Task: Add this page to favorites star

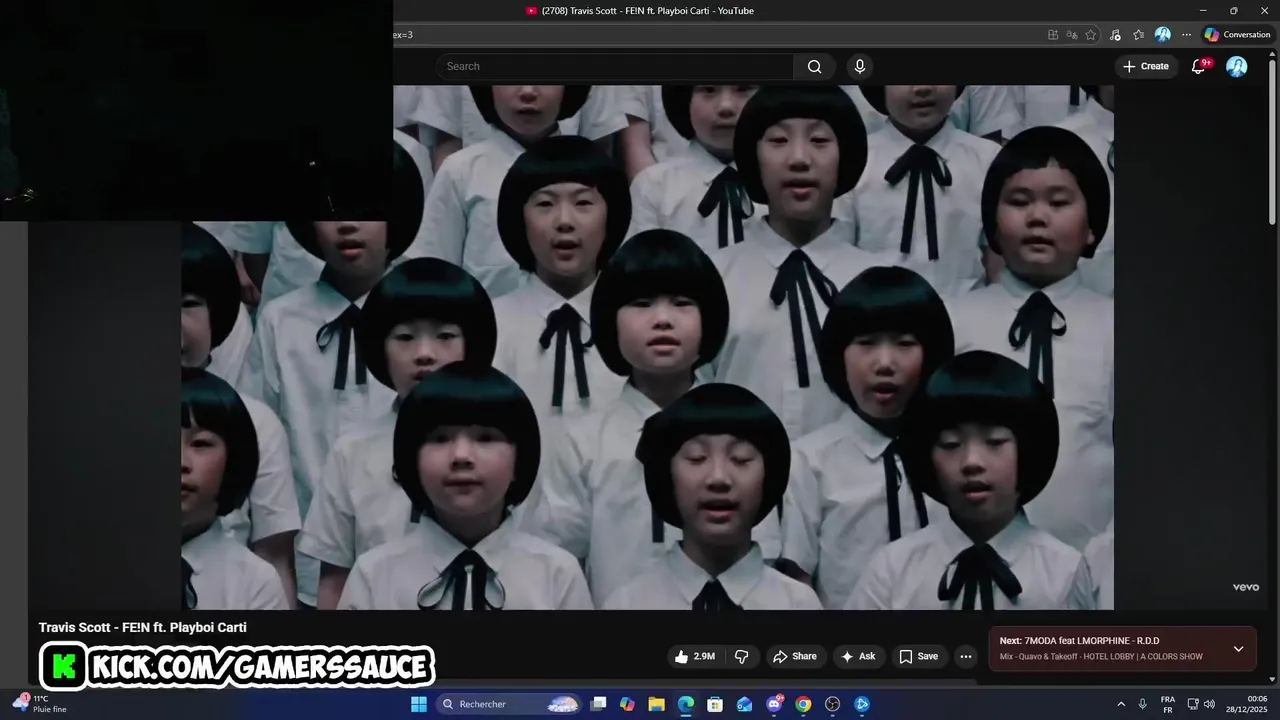Action: [x=1090, y=34]
